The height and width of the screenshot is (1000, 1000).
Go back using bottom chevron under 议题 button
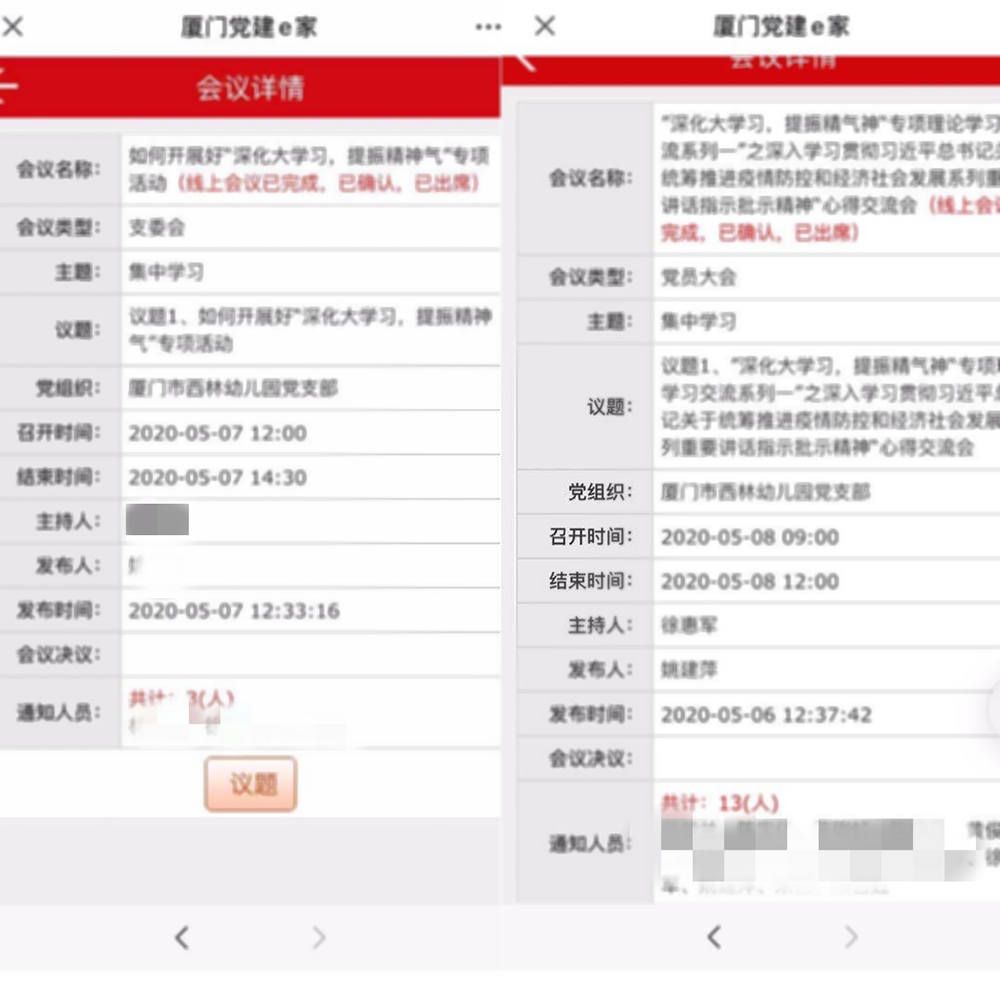[182, 937]
